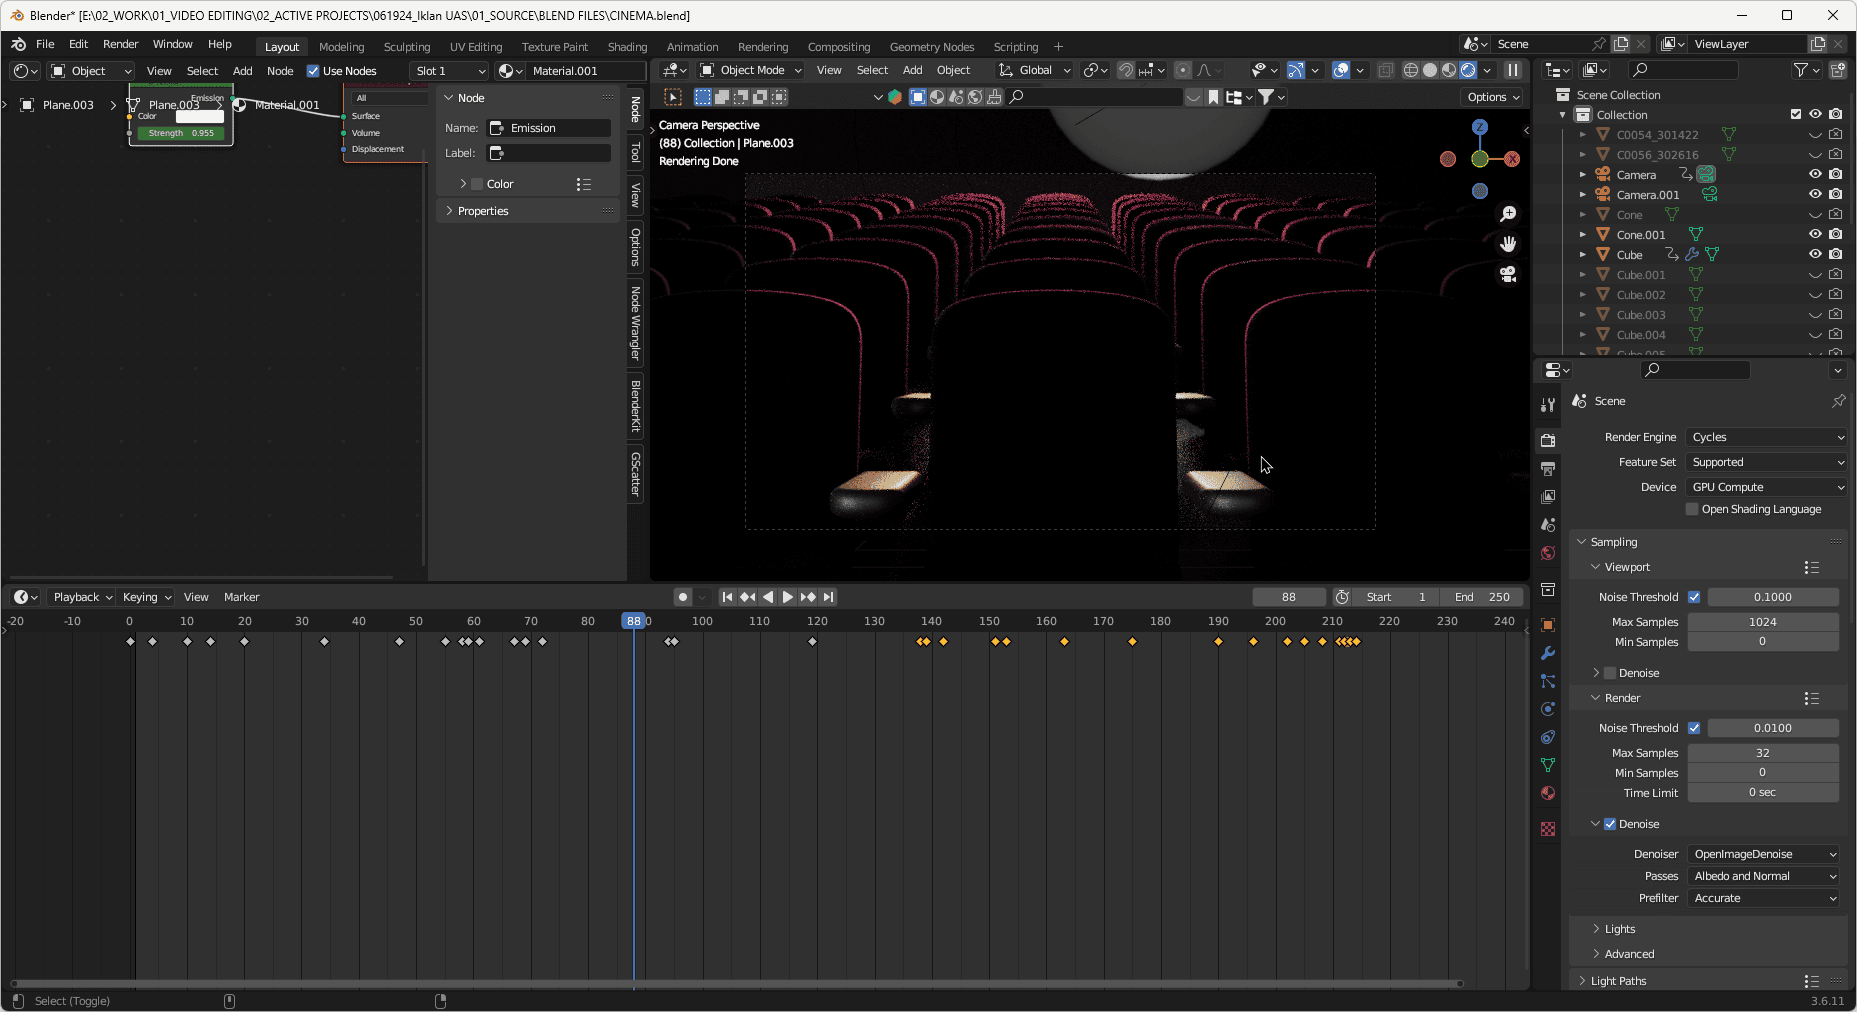Jump to the timeline end frame
The height and width of the screenshot is (1012, 1857).
[x=828, y=597]
